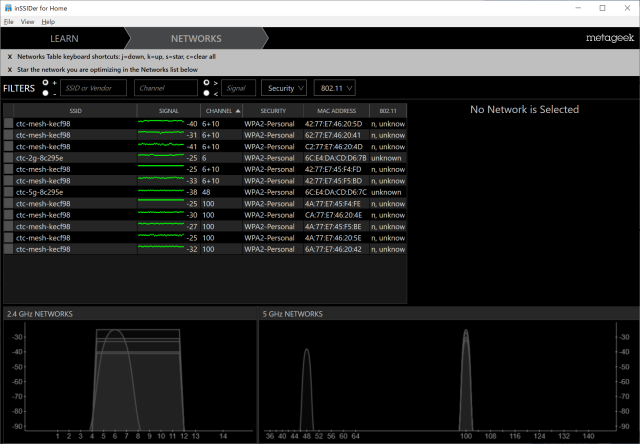Open the Security filter dropdown

(284, 88)
